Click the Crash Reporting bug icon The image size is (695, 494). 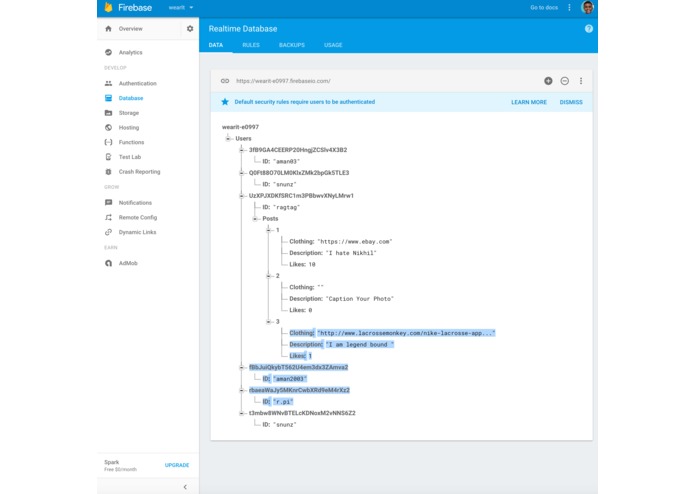coord(108,172)
